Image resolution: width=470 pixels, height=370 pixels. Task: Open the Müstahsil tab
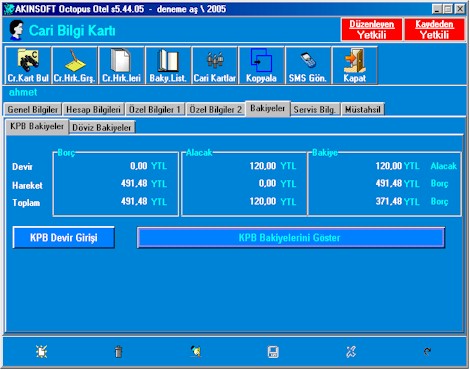click(x=363, y=109)
